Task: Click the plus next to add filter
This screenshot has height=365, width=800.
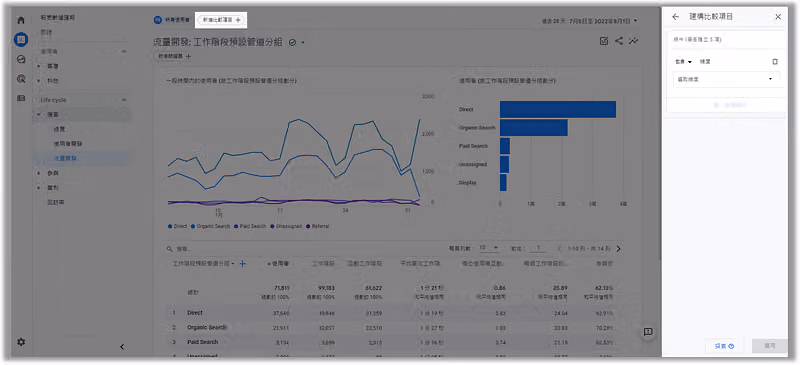Action: pos(188,56)
